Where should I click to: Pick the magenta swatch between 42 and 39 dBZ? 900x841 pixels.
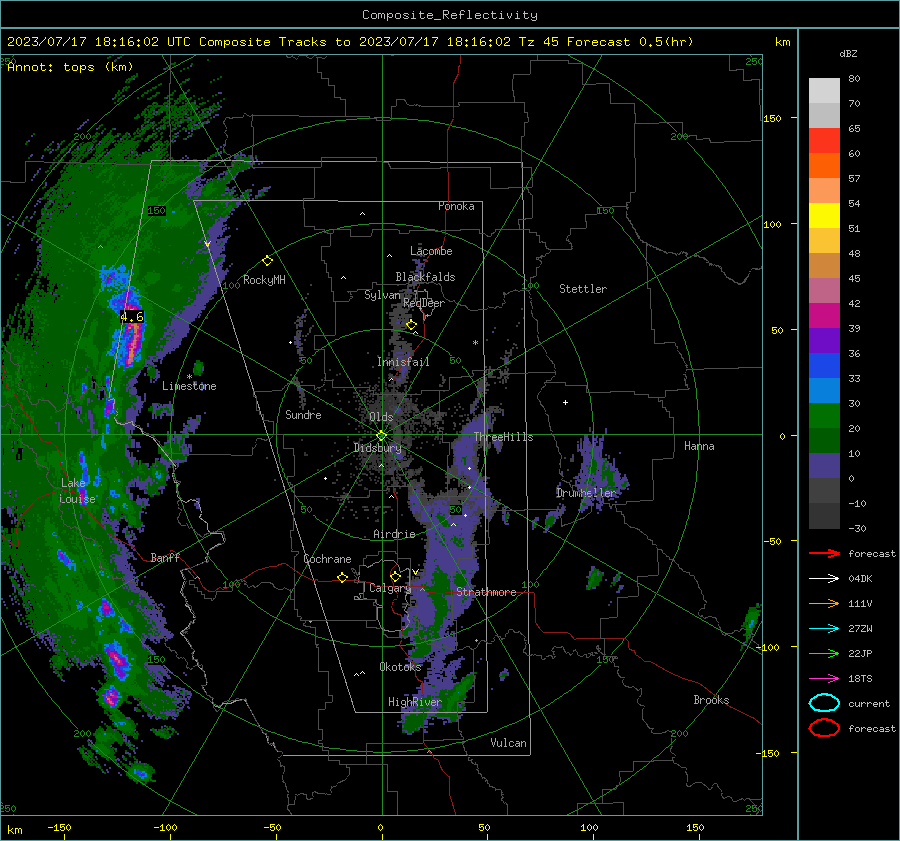pyautogui.click(x=824, y=316)
